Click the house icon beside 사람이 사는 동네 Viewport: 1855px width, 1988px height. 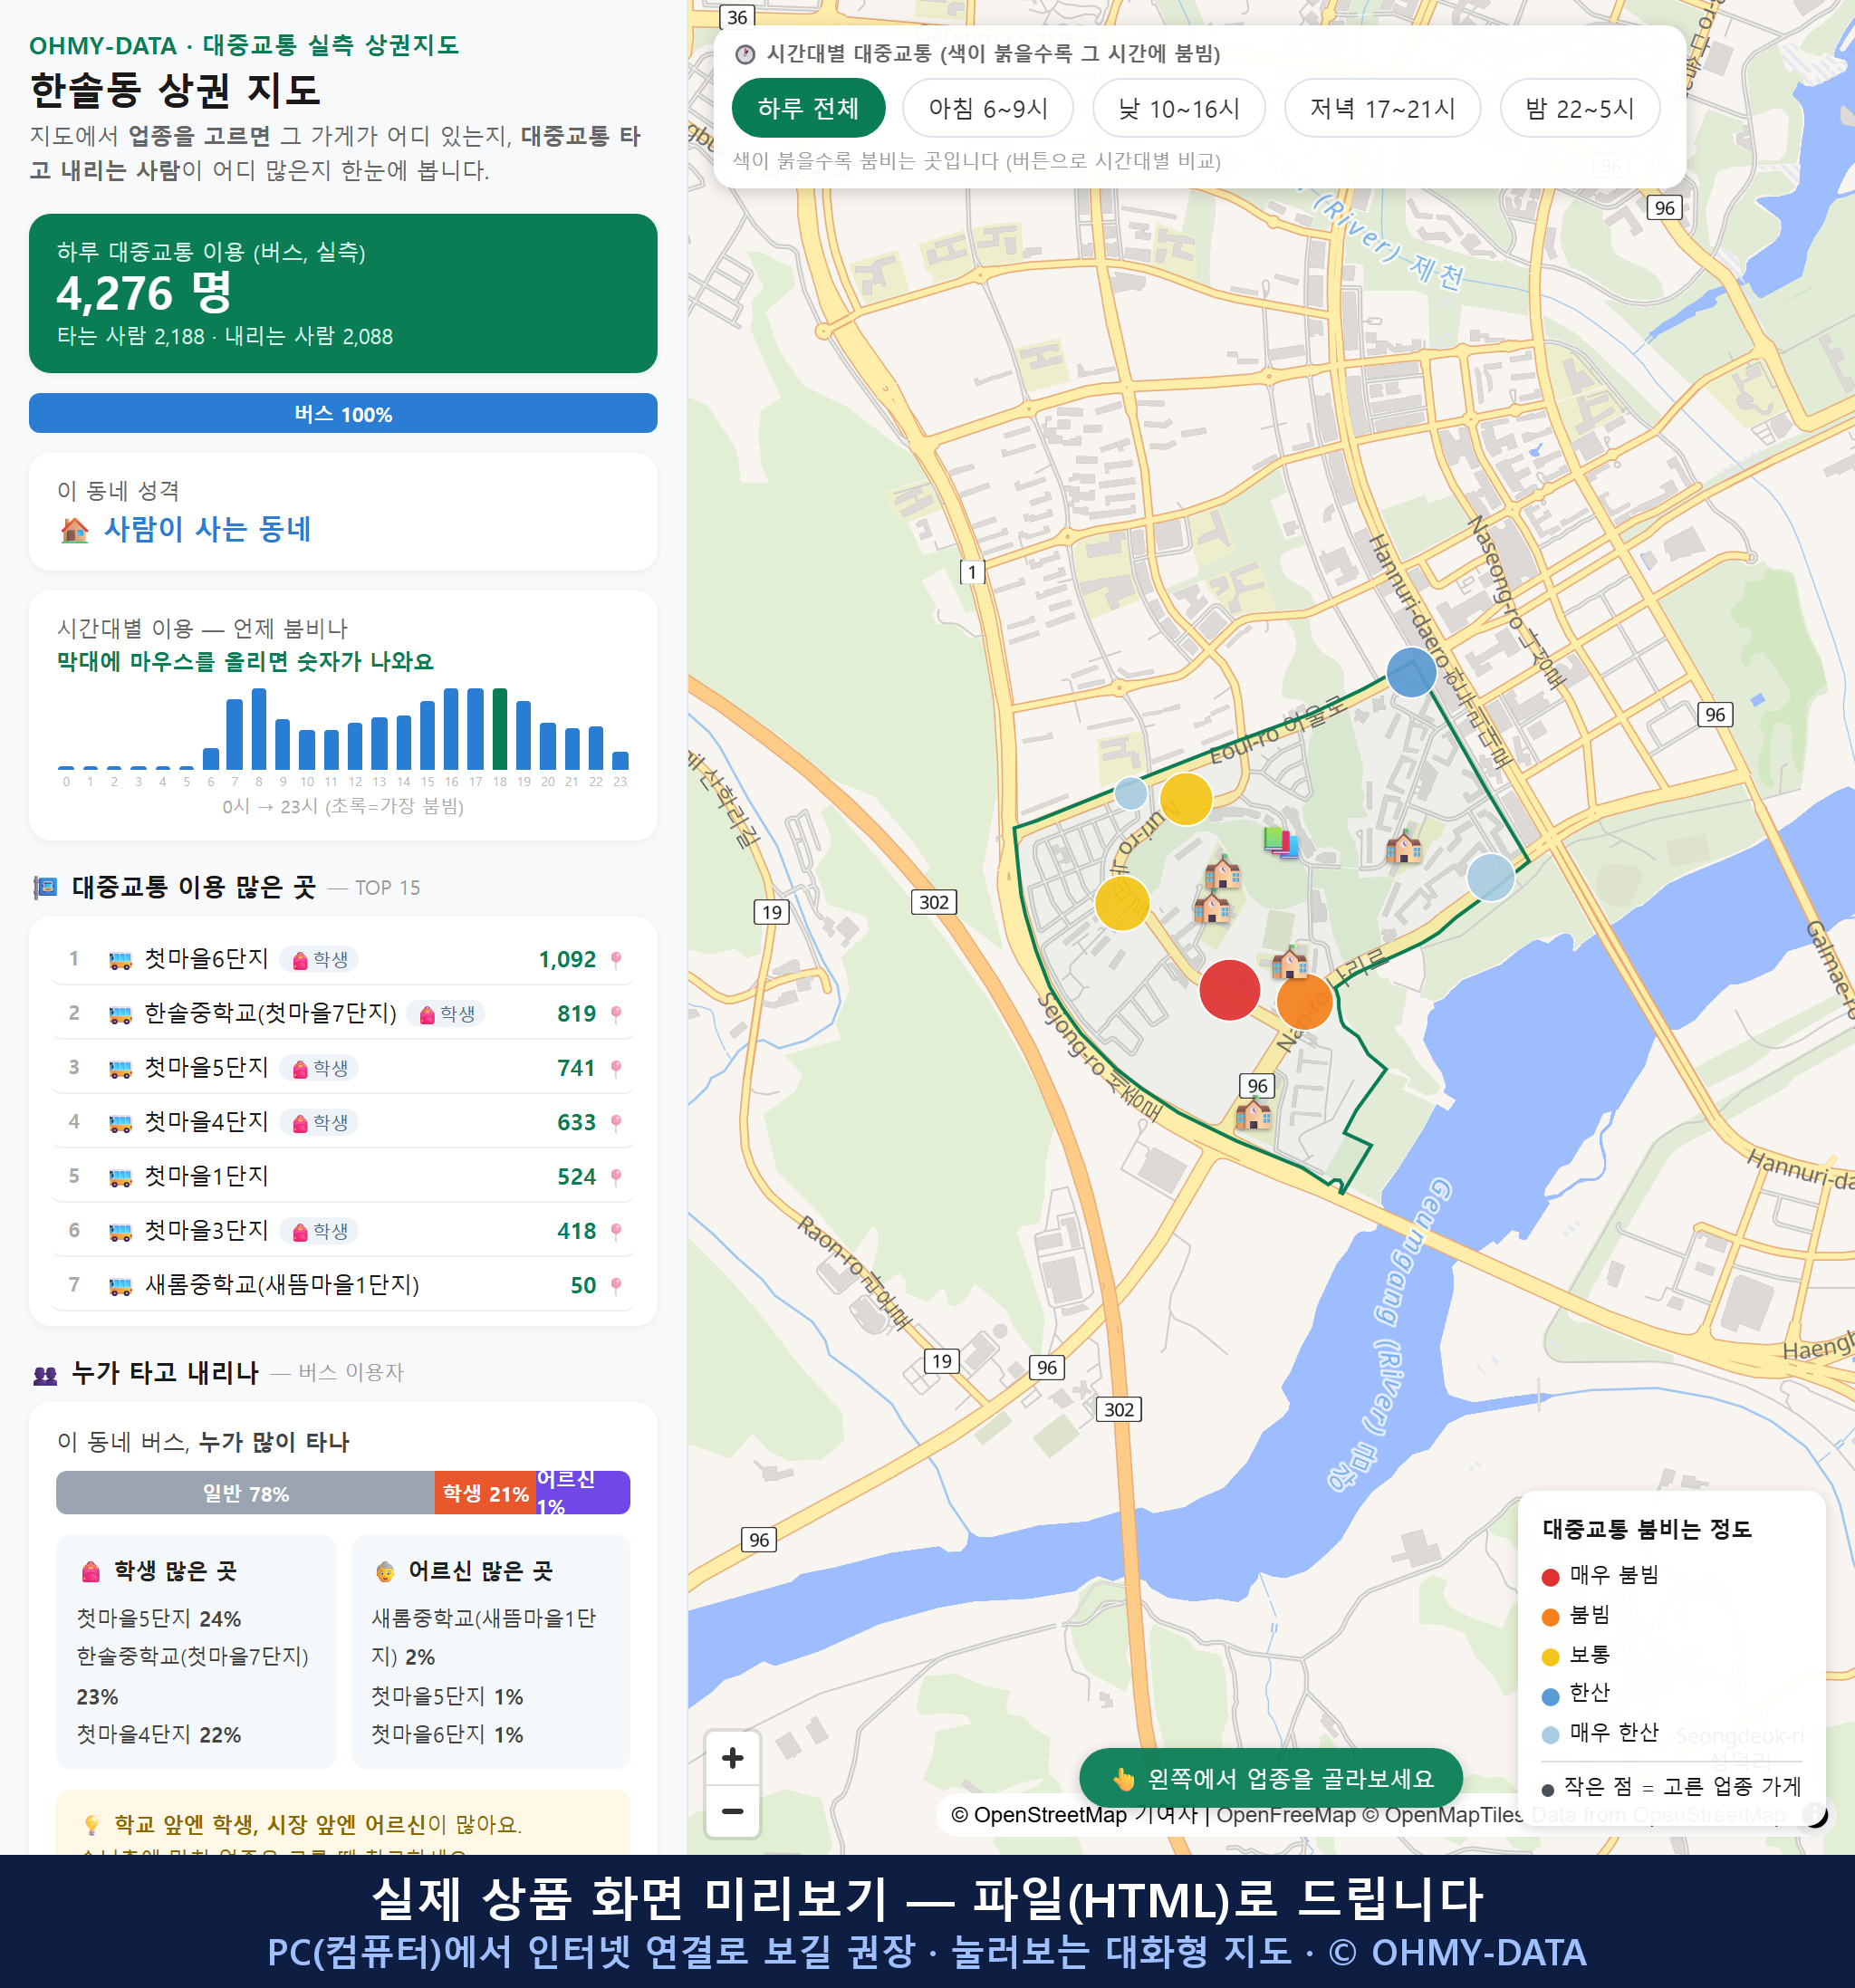[x=74, y=530]
